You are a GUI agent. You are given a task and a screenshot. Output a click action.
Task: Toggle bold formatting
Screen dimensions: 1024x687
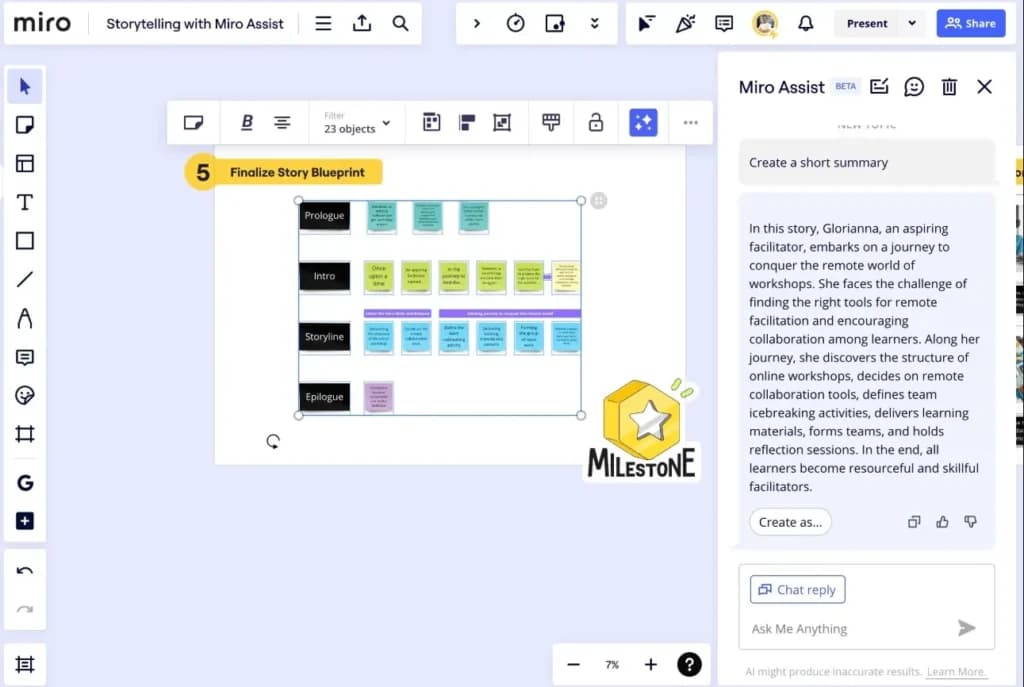pyautogui.click(x=247, y=122)
